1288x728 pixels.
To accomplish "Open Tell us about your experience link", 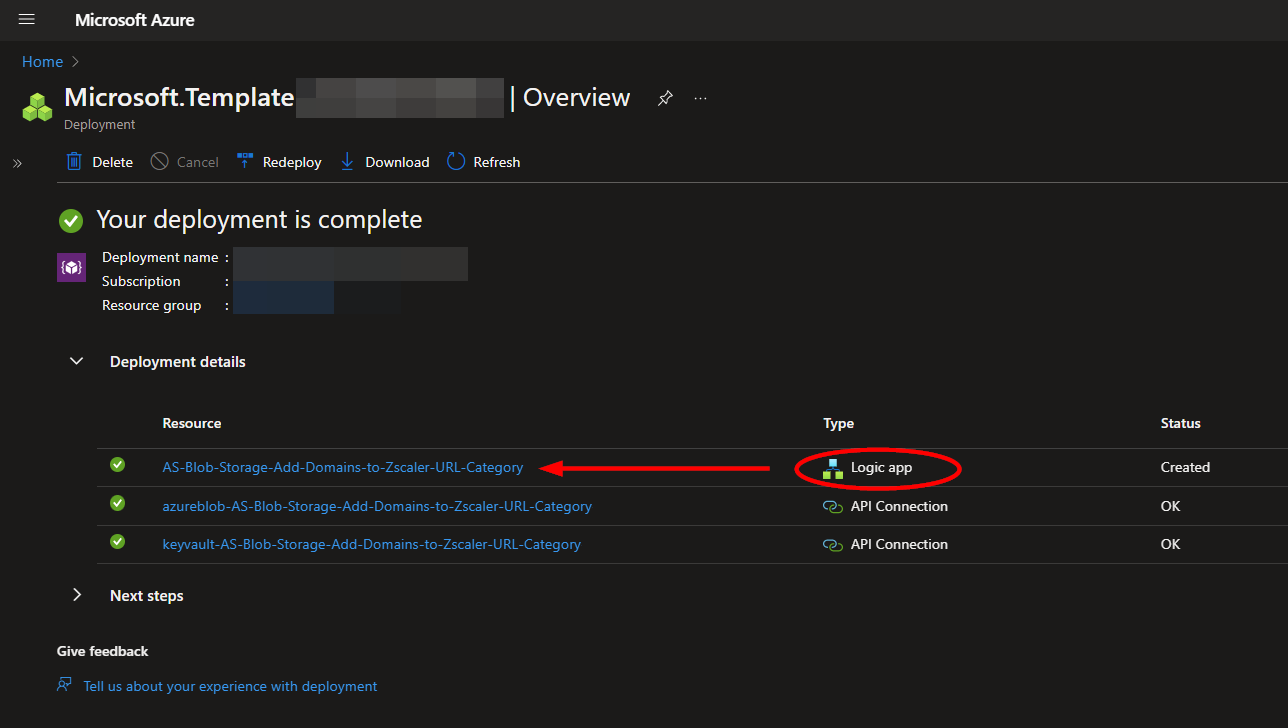I will pos(230,686).
